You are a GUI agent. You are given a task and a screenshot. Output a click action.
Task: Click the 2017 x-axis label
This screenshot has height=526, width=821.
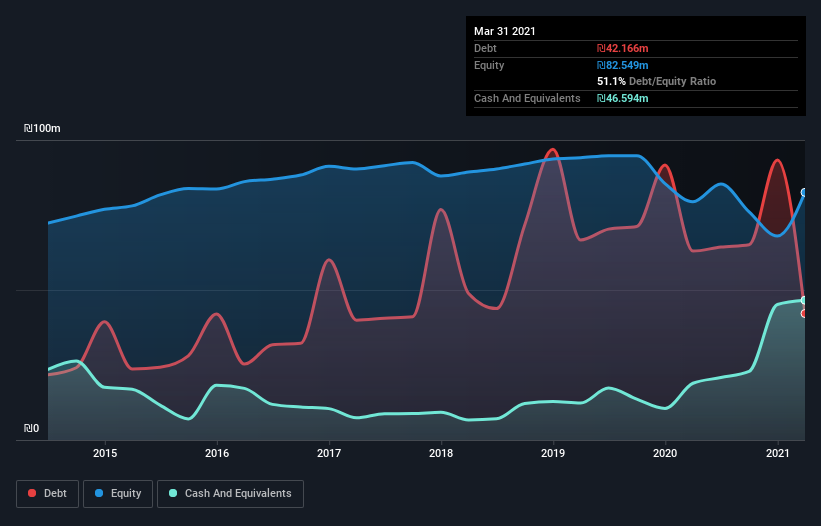[x=329, y=453]
